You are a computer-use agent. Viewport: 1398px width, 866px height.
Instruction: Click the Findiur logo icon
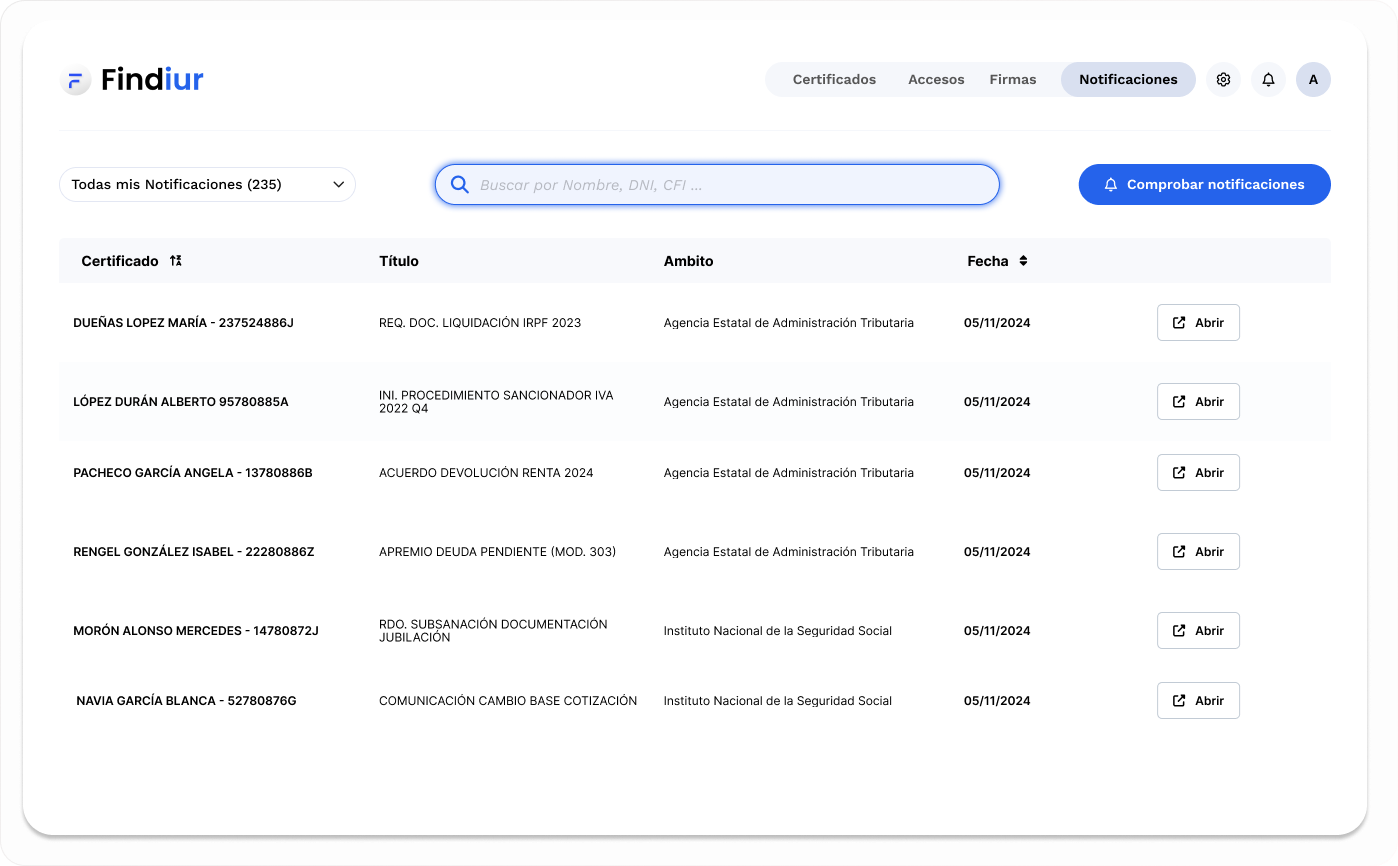[75, 80]
